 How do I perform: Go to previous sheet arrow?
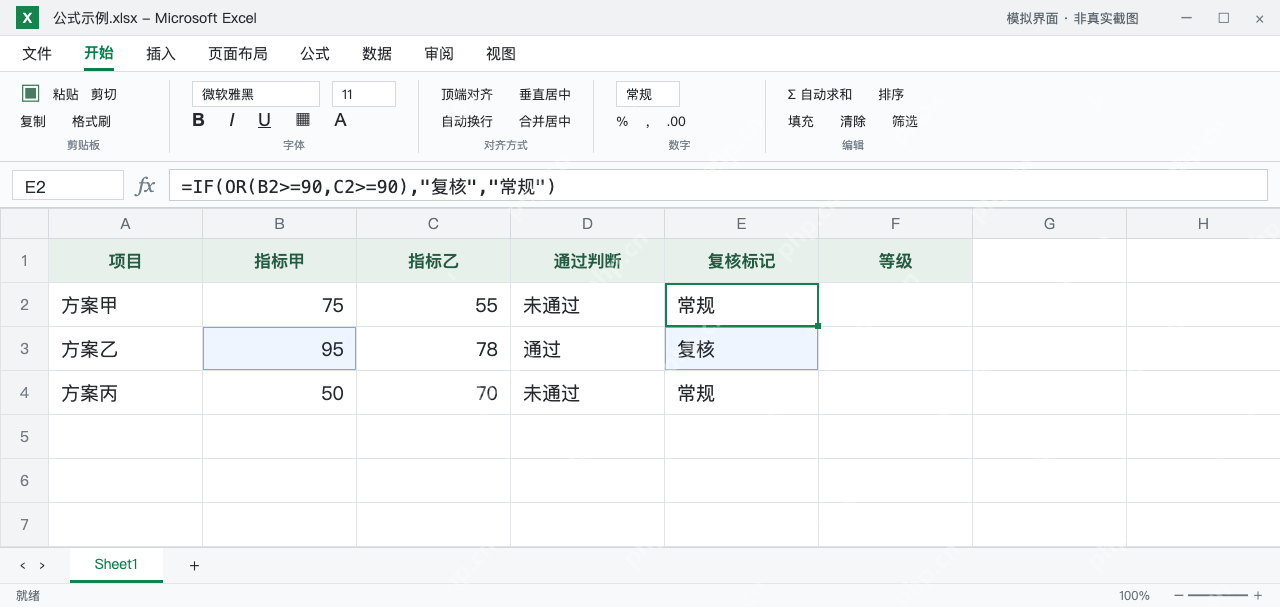coord(23,566)
